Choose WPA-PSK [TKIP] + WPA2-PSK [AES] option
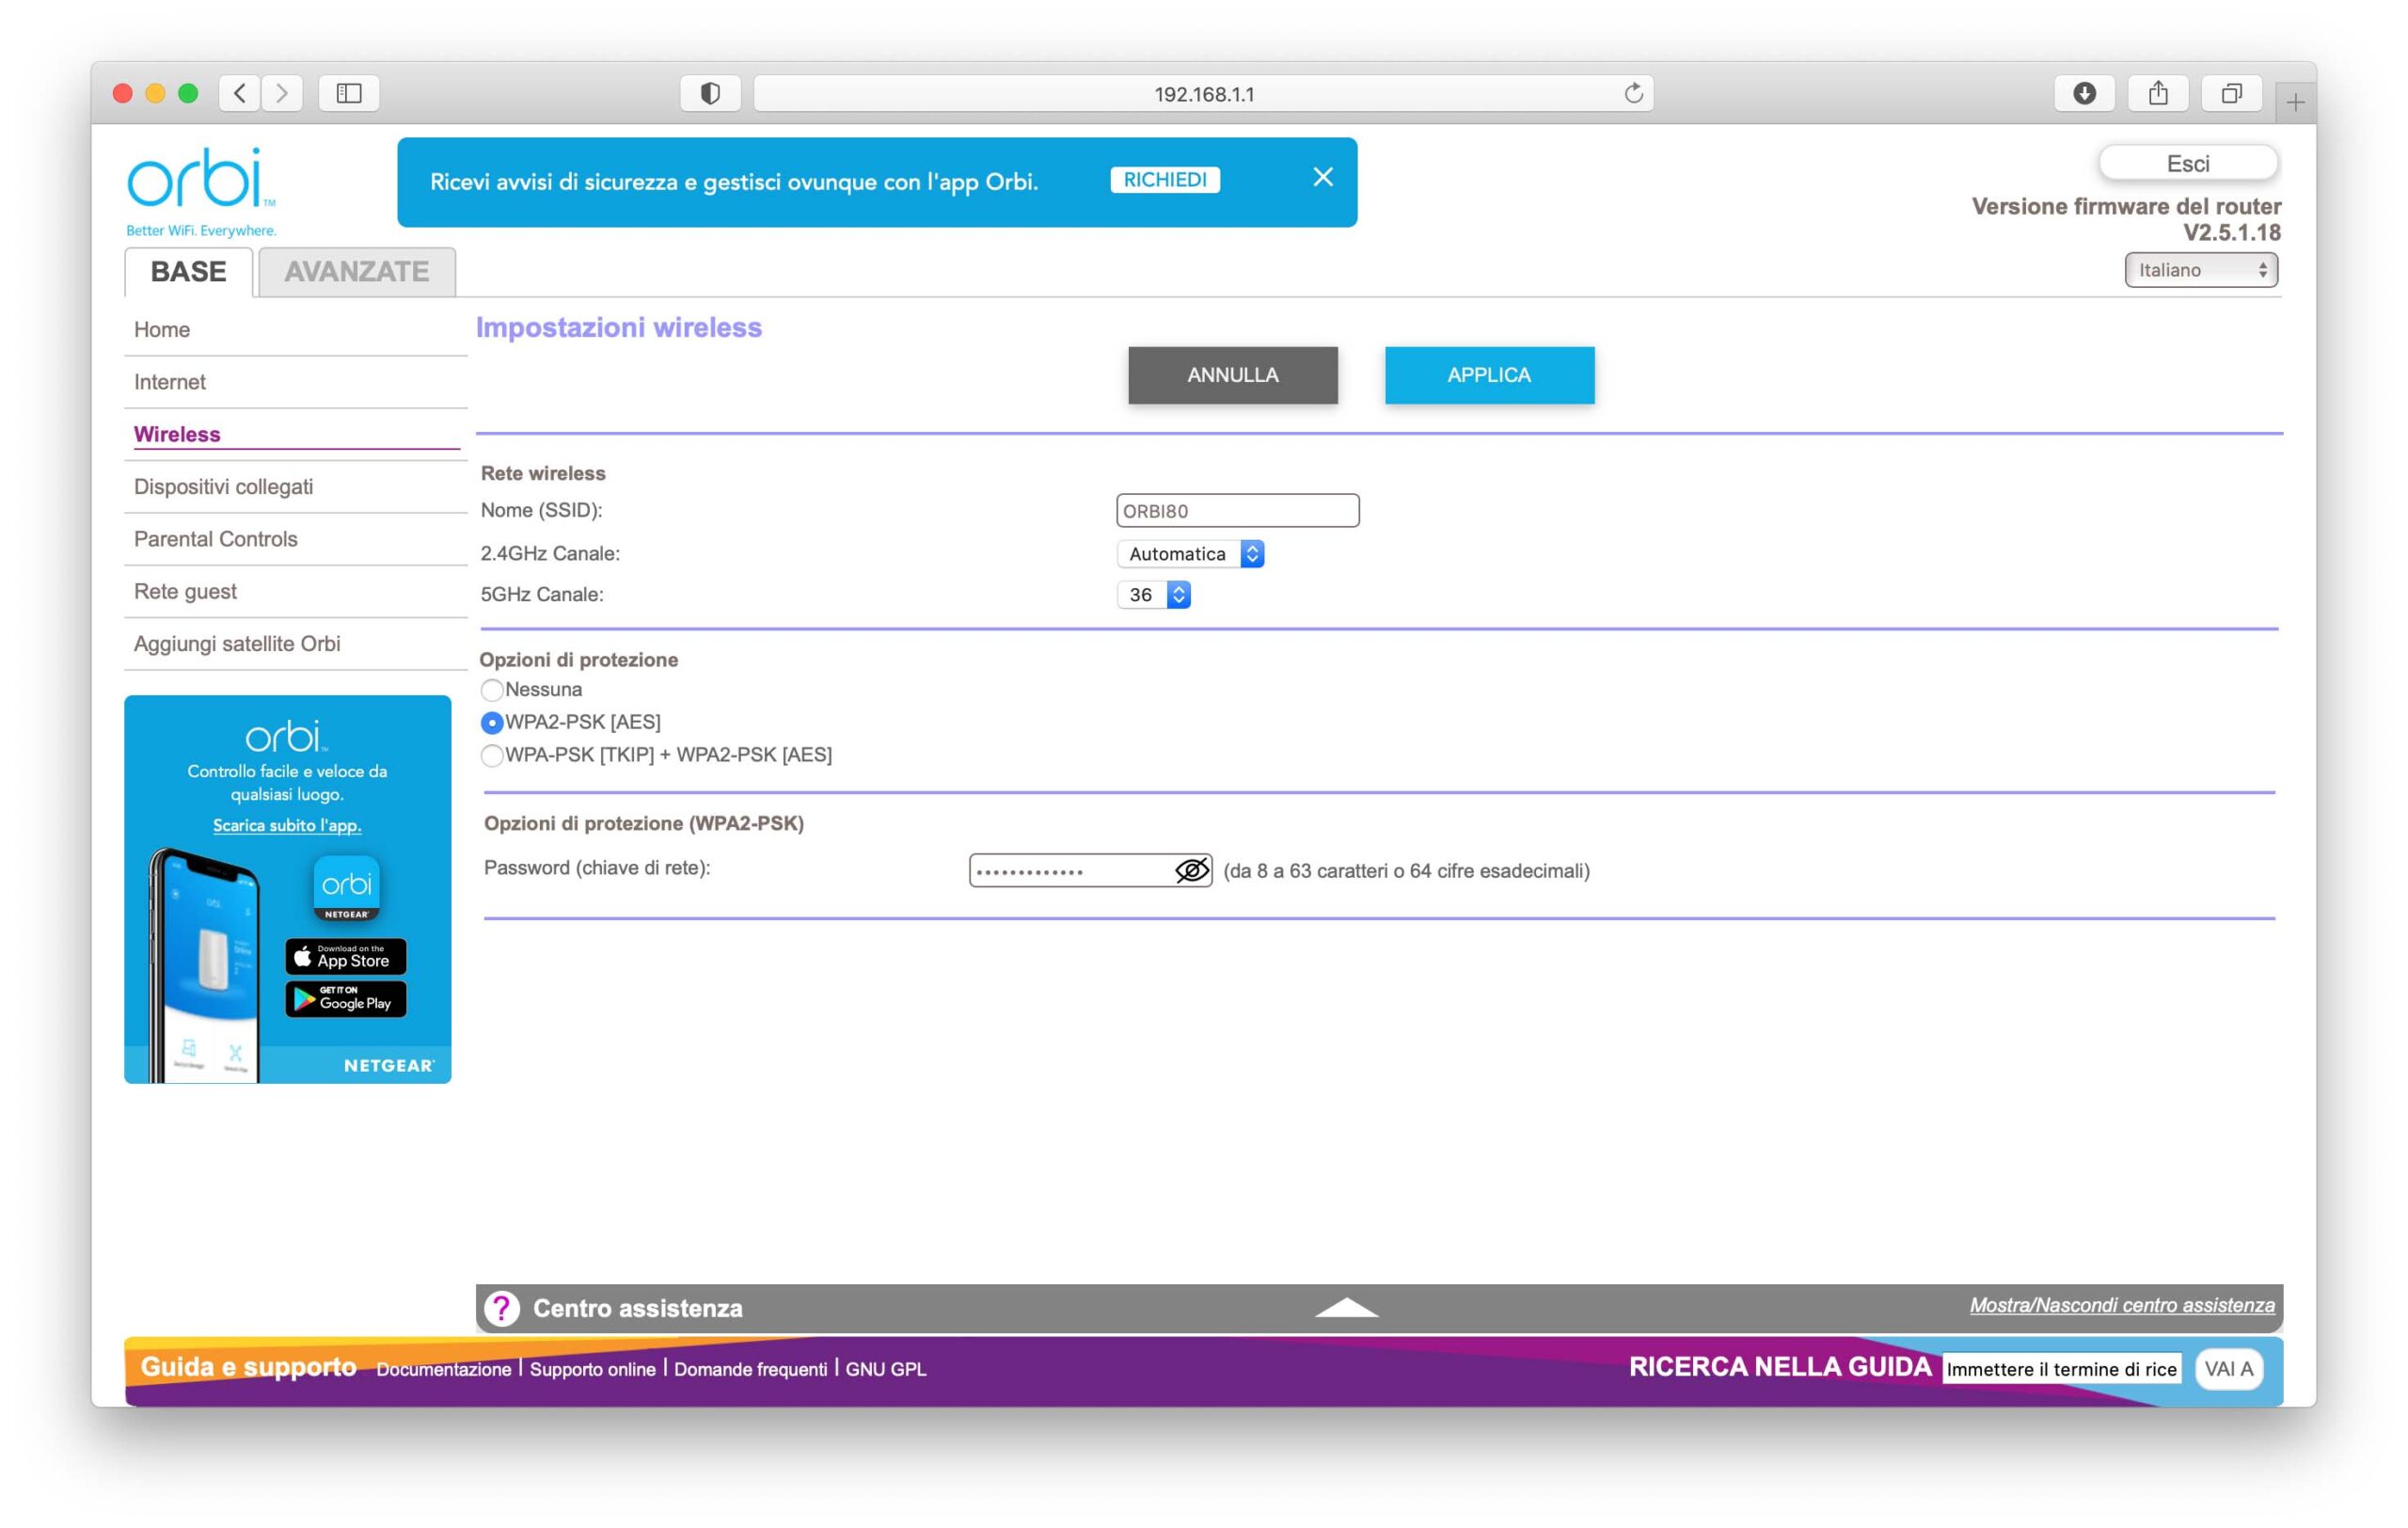This screenshot has width=2408, height=1528. (492, 755)
